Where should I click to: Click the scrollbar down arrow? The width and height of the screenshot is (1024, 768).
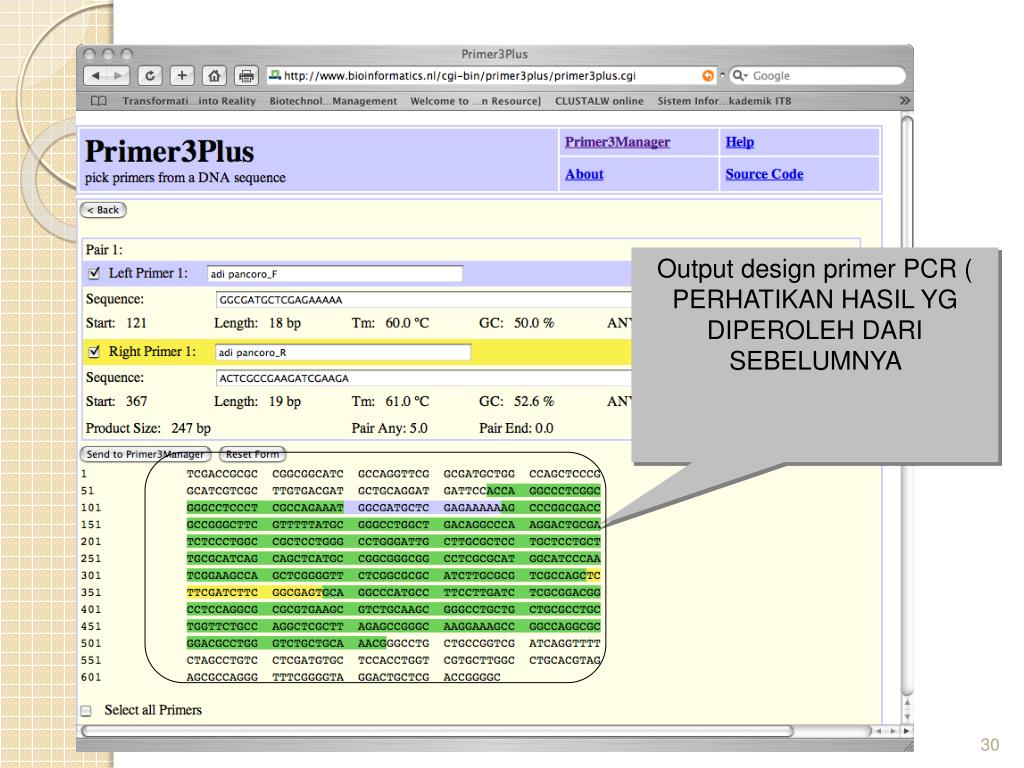pos(907,716)
